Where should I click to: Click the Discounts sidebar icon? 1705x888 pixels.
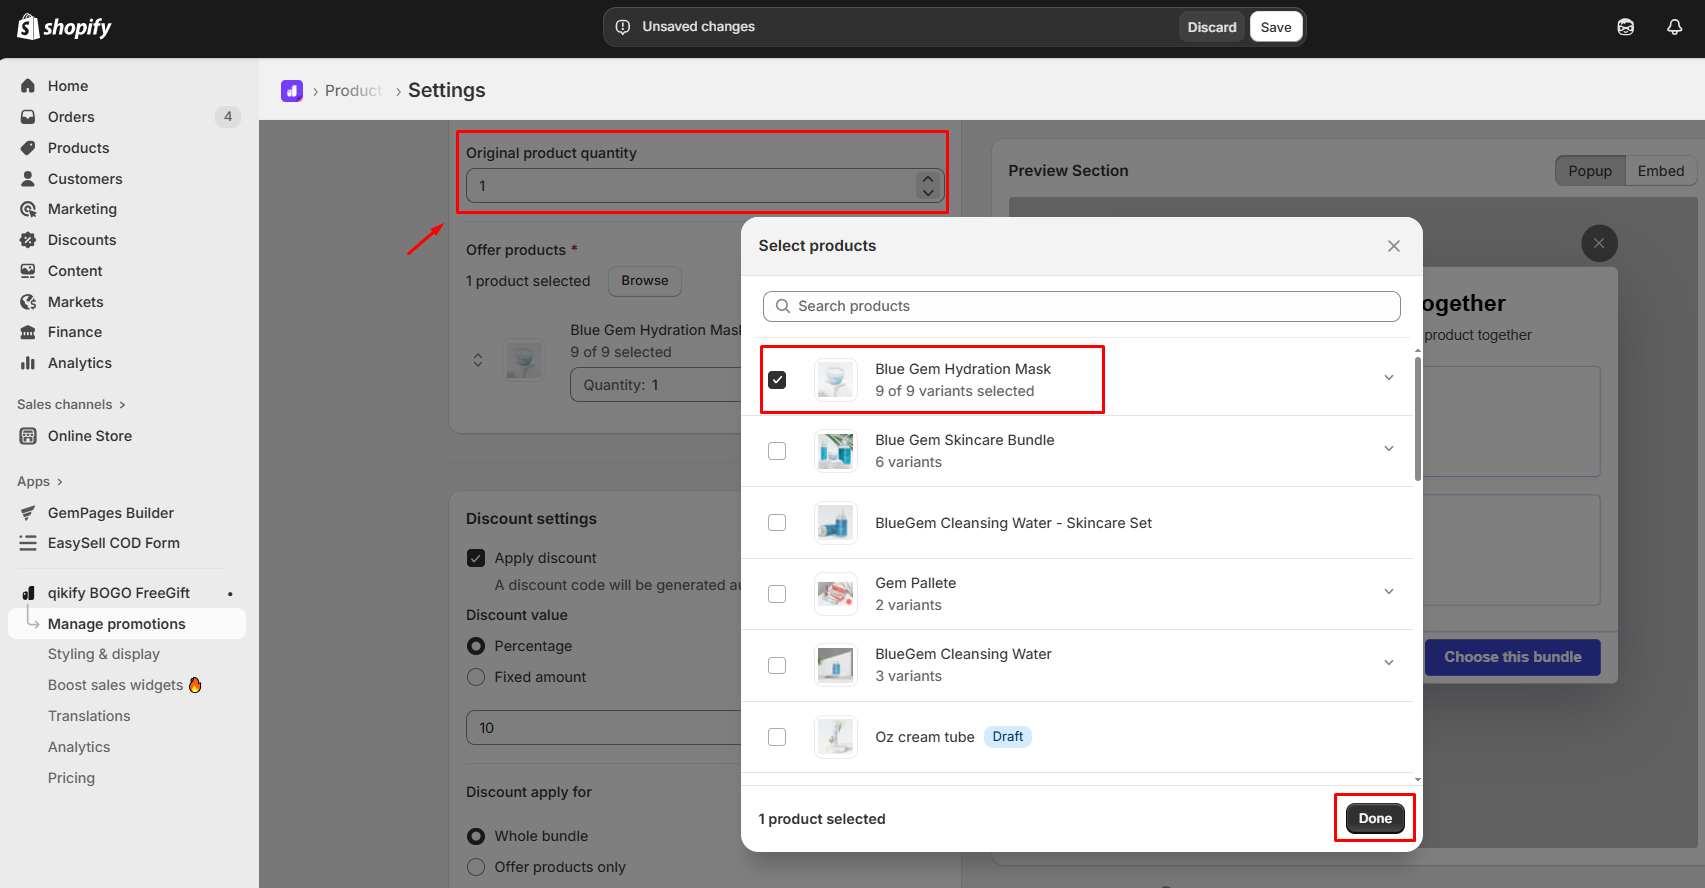(28, 240)
